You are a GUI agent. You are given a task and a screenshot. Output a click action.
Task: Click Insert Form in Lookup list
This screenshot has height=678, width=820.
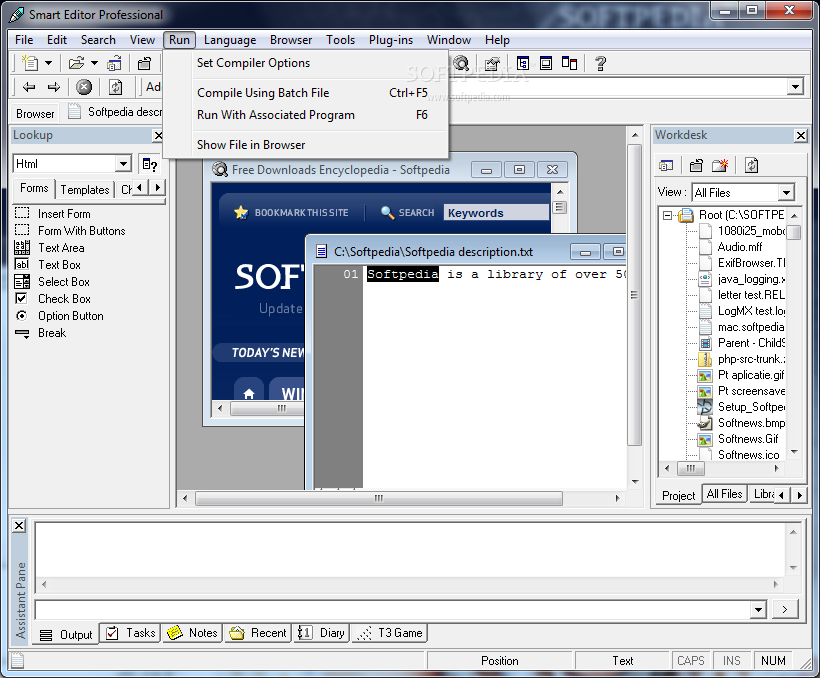(x=52, y=214)
